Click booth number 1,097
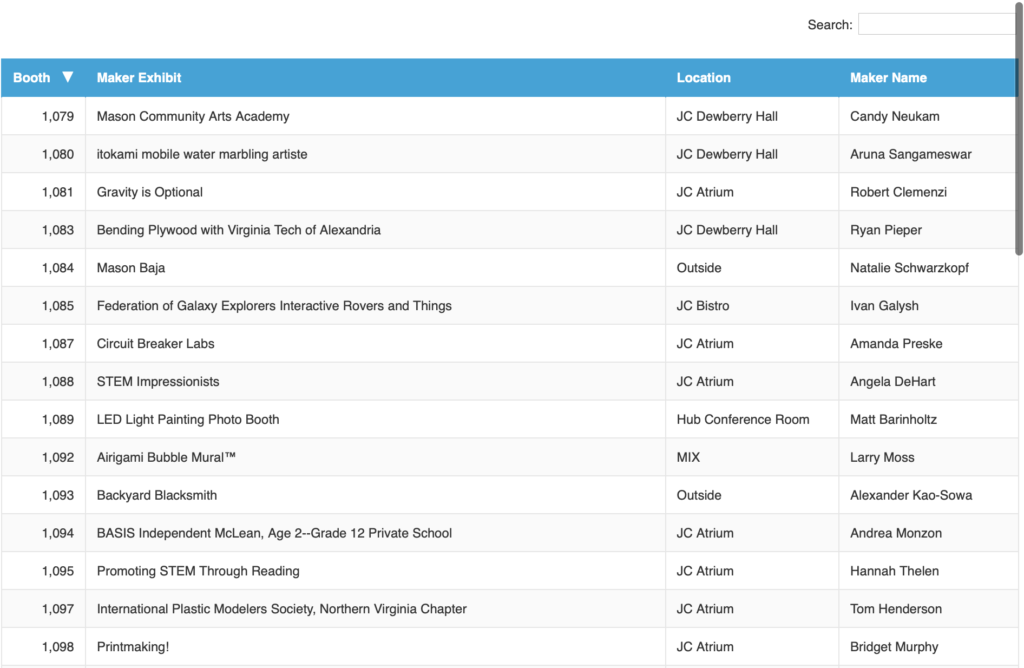 (57, 609)
